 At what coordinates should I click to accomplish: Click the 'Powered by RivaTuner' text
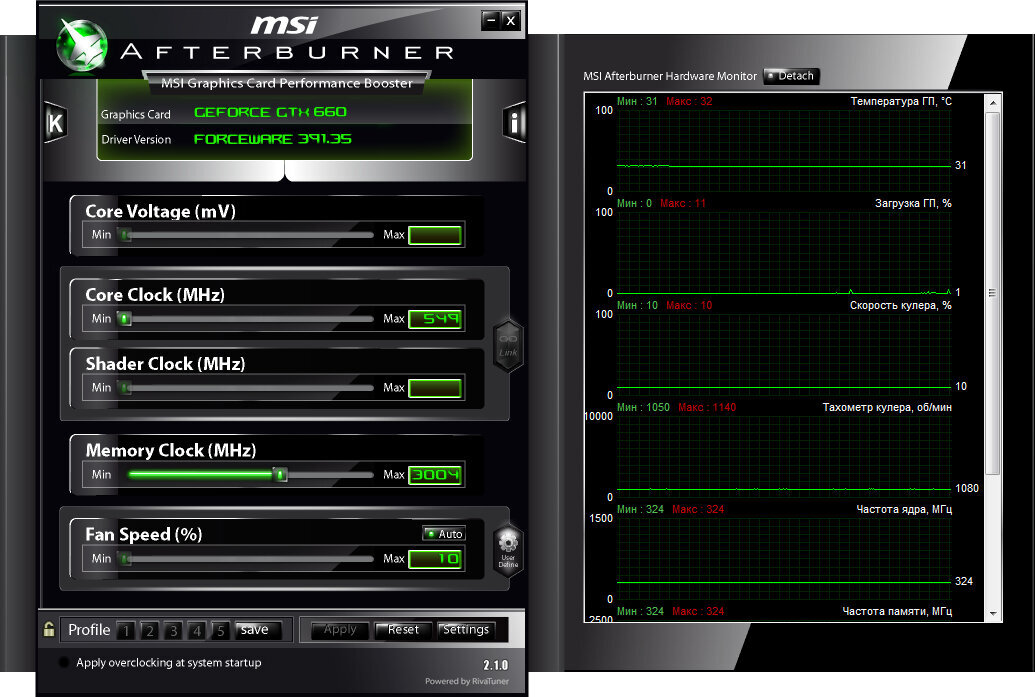pos(467,681)
